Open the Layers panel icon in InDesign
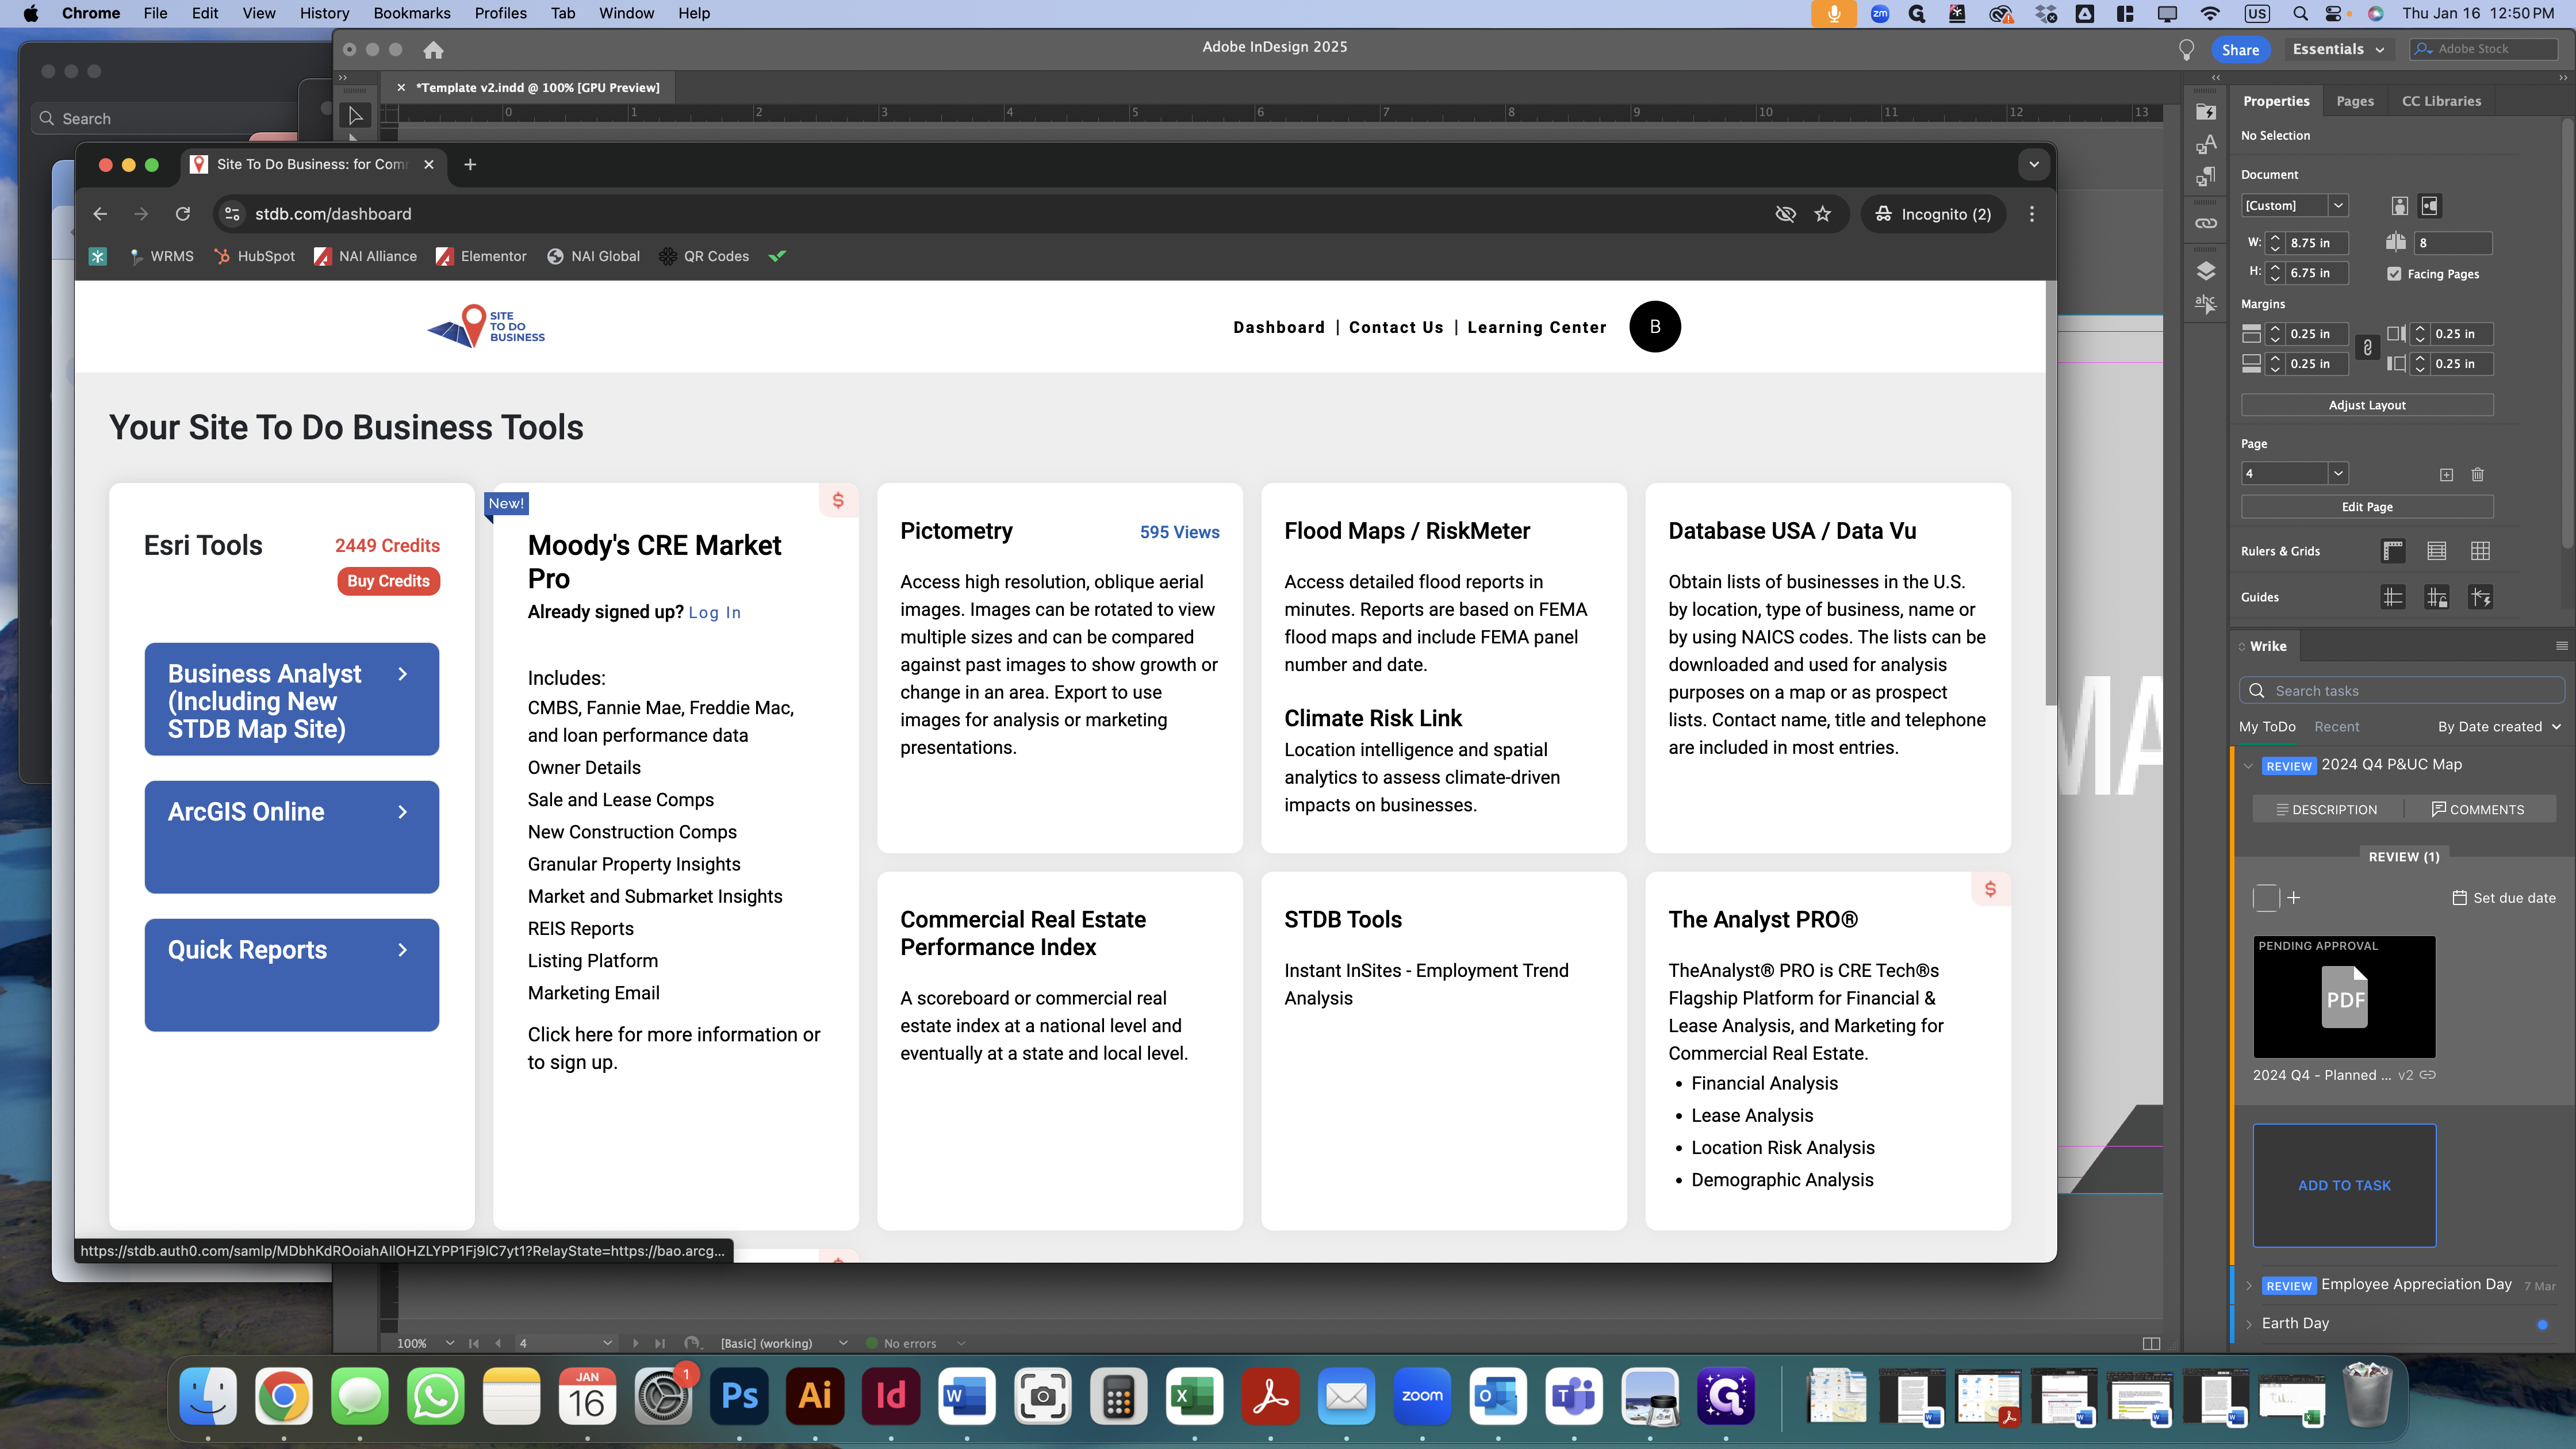 click(2206, 271)
